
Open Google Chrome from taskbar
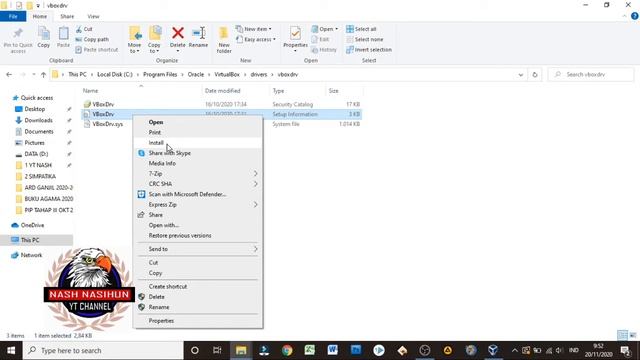[x=287, y=351]
